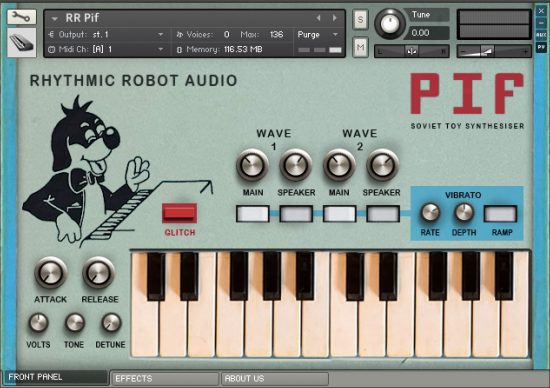Solo the instrument with S button
The height and width of the screenshot is (388, 550).
(x=360, y=19)
